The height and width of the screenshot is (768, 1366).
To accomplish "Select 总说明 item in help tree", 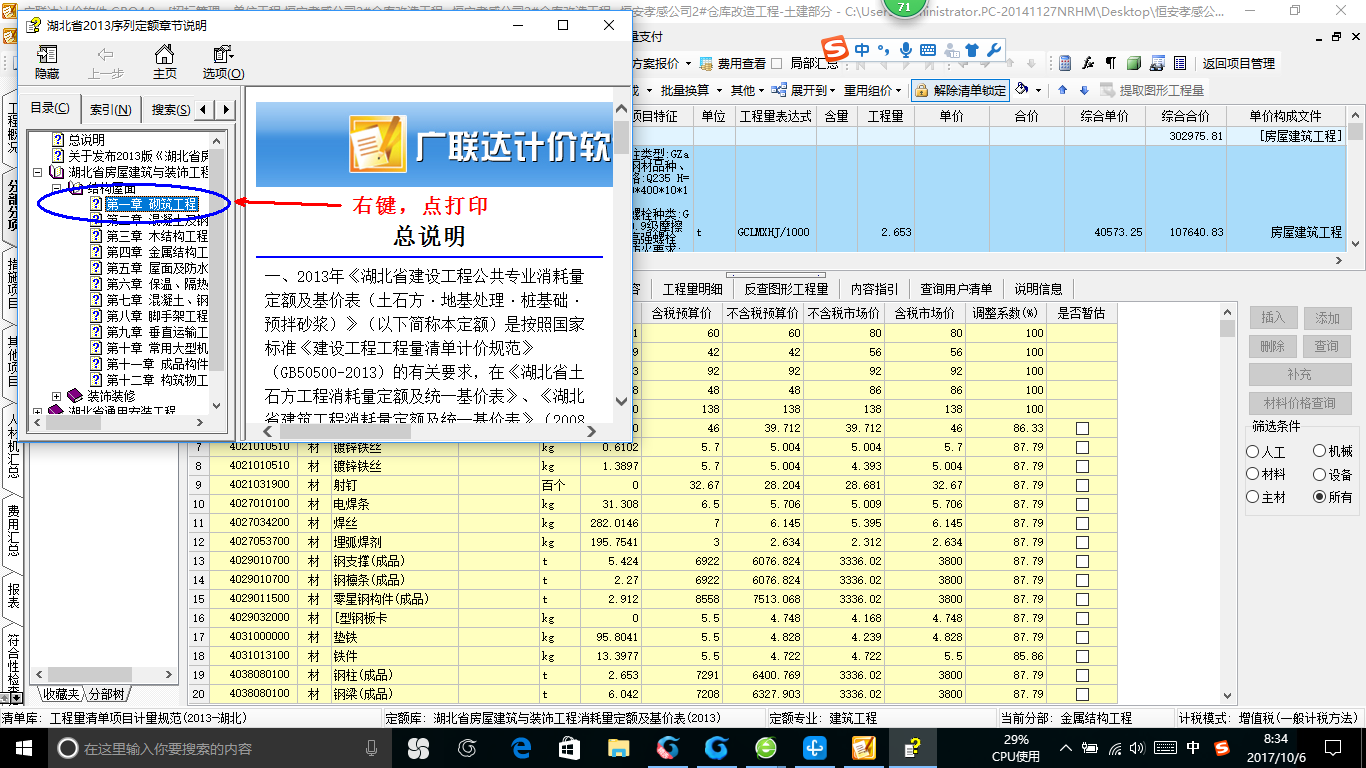I will point(87,140).
